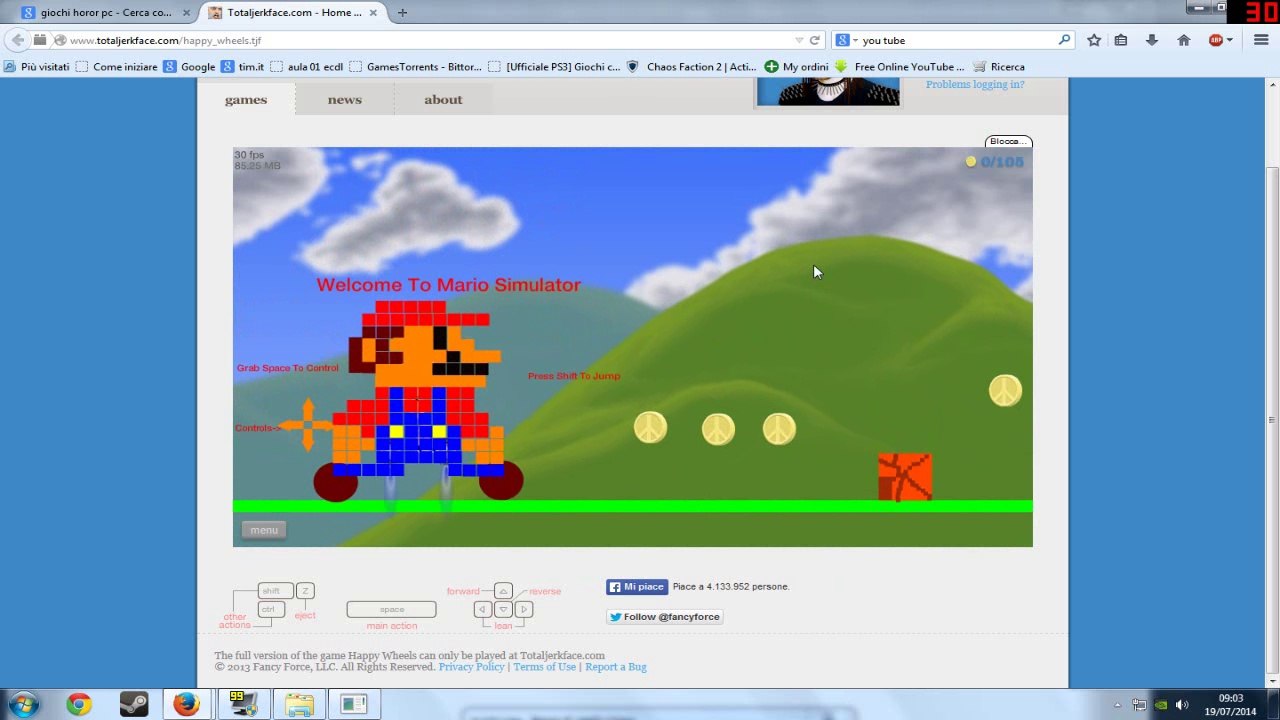Screen dimensions: 1280x720
Task: Open the Terms of Use link
Action: 544,667
